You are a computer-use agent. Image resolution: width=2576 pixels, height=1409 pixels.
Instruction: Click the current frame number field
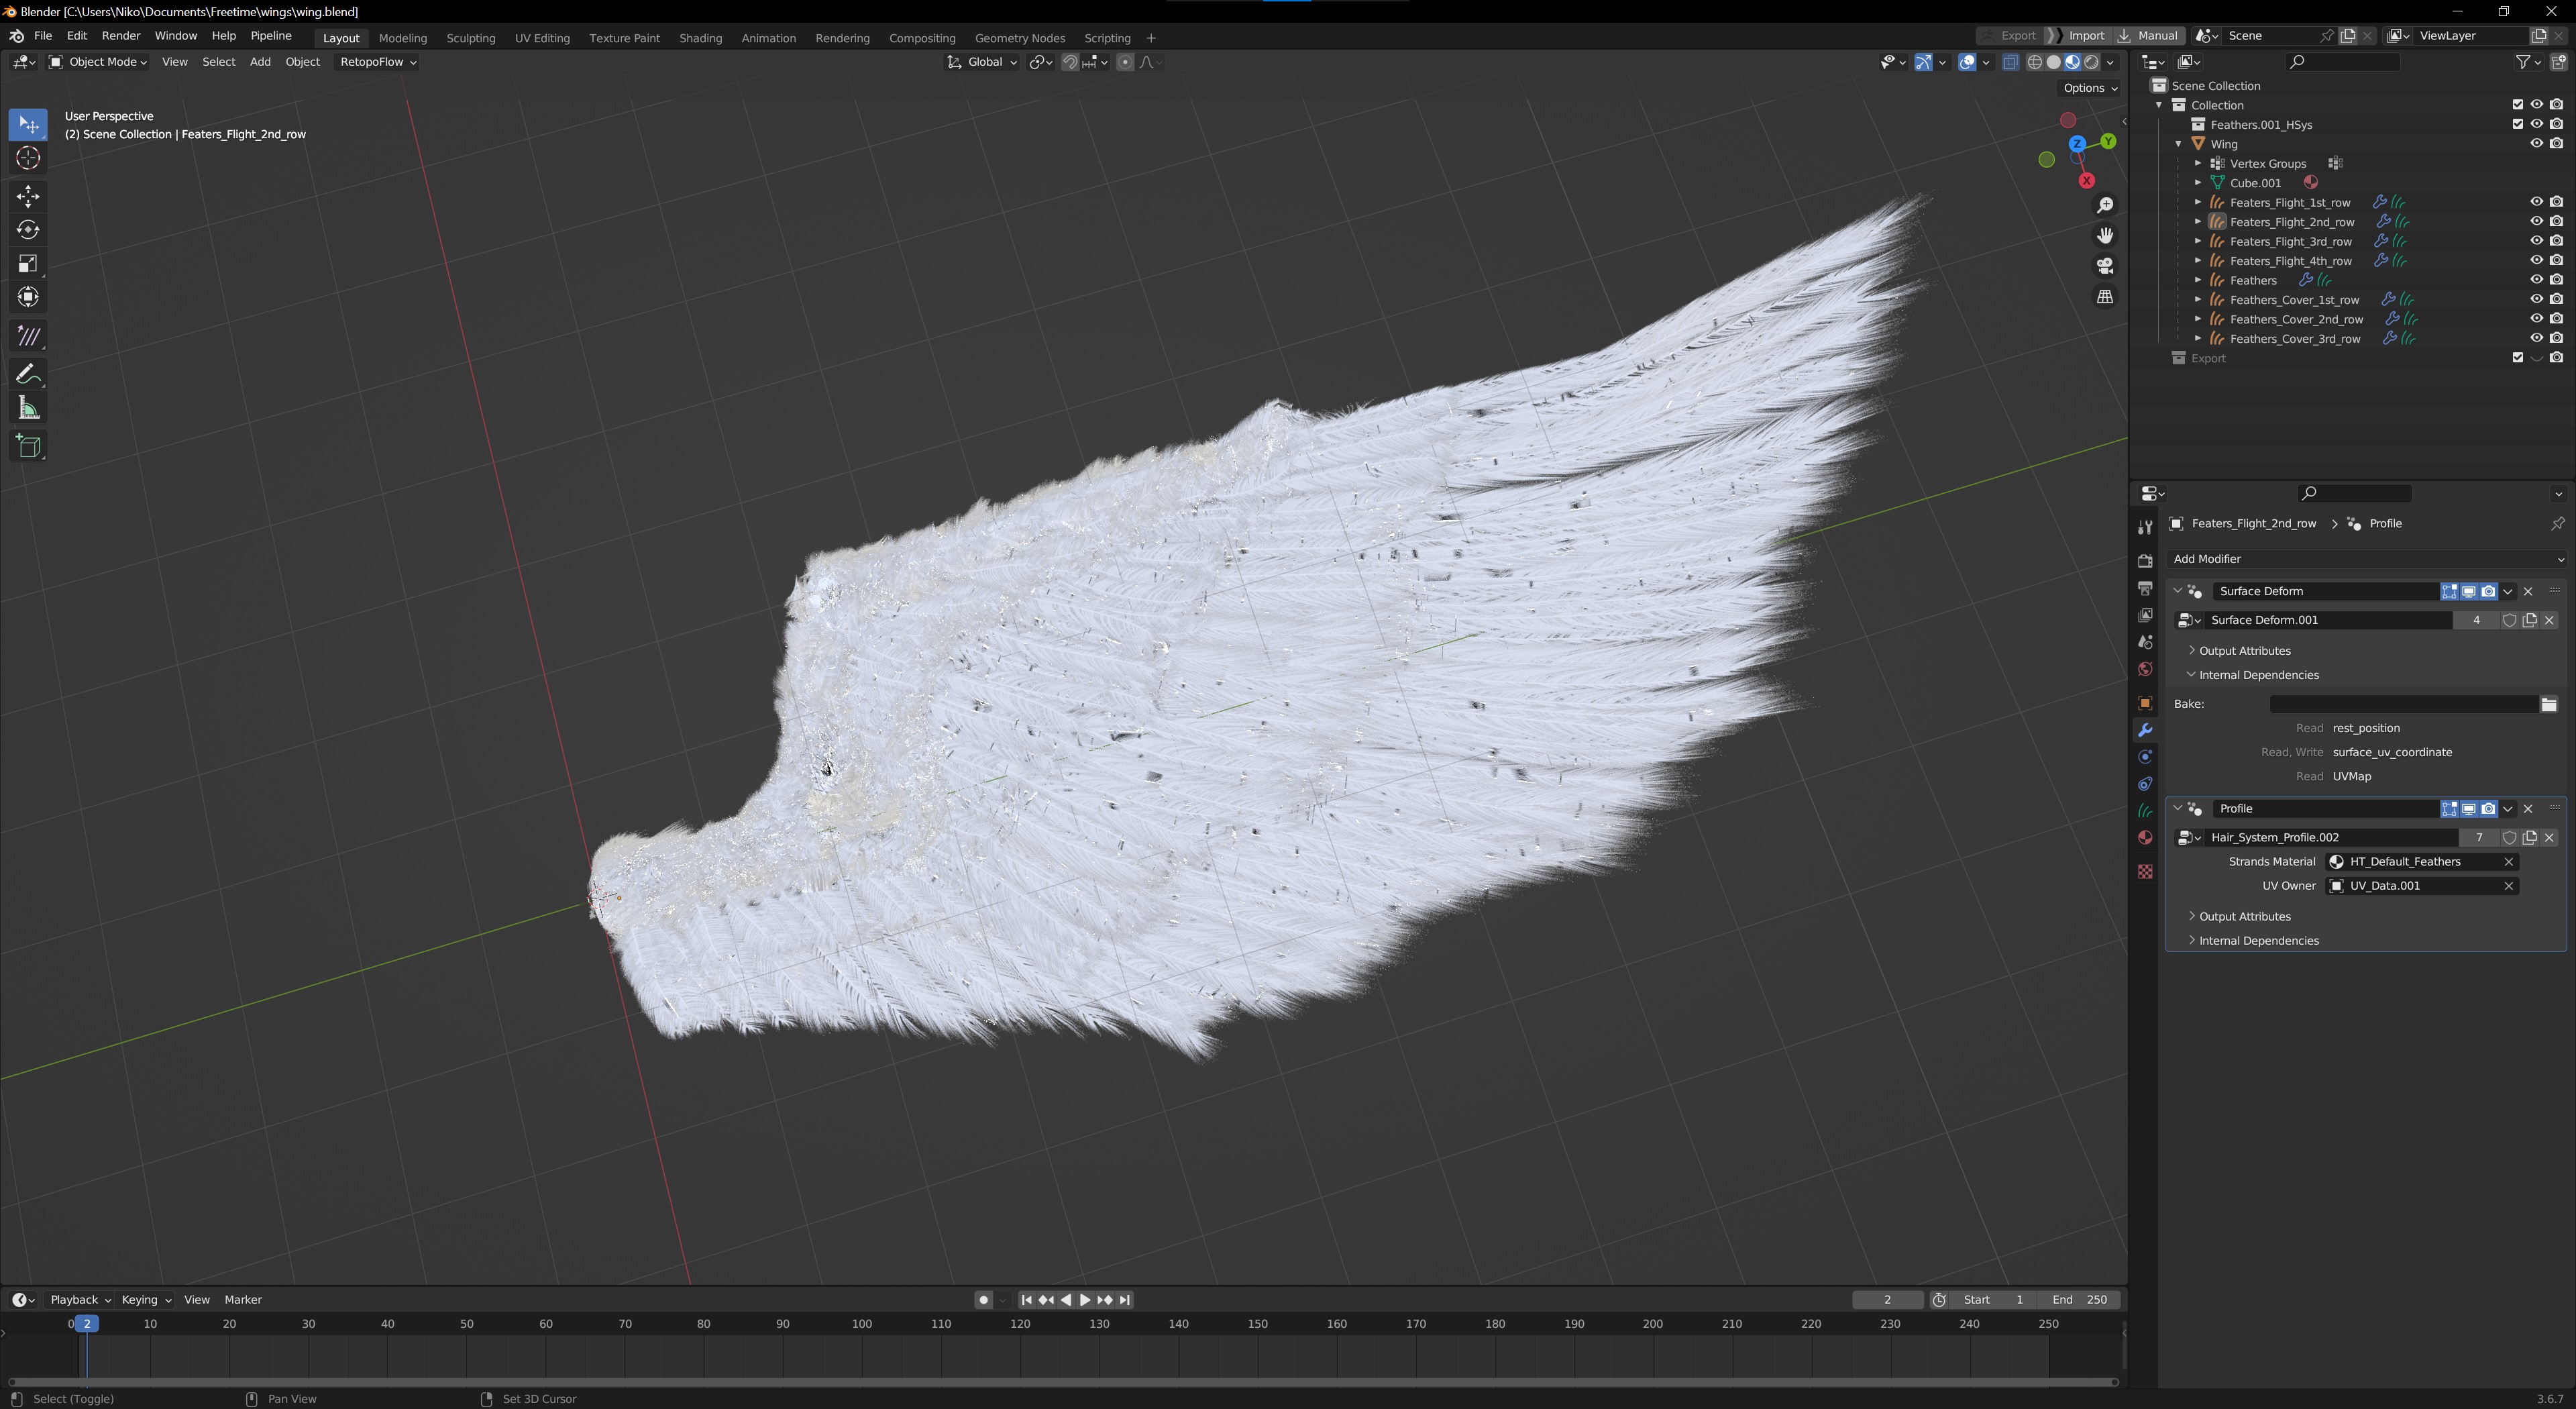tap(1887, 1300)
